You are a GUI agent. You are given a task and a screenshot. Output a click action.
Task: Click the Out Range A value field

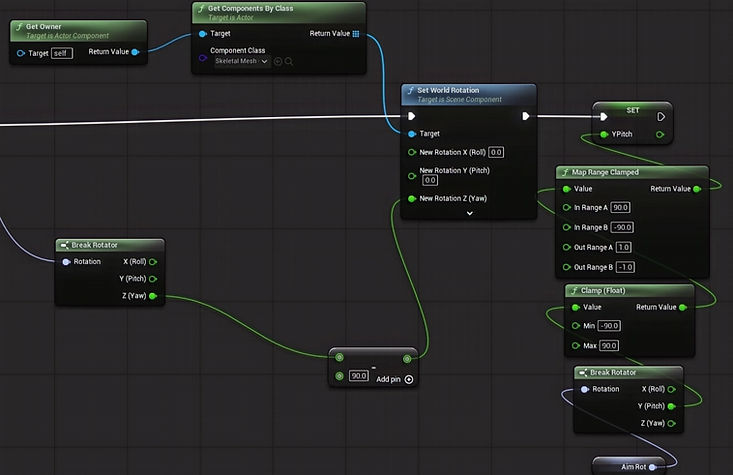pos(624,247)
